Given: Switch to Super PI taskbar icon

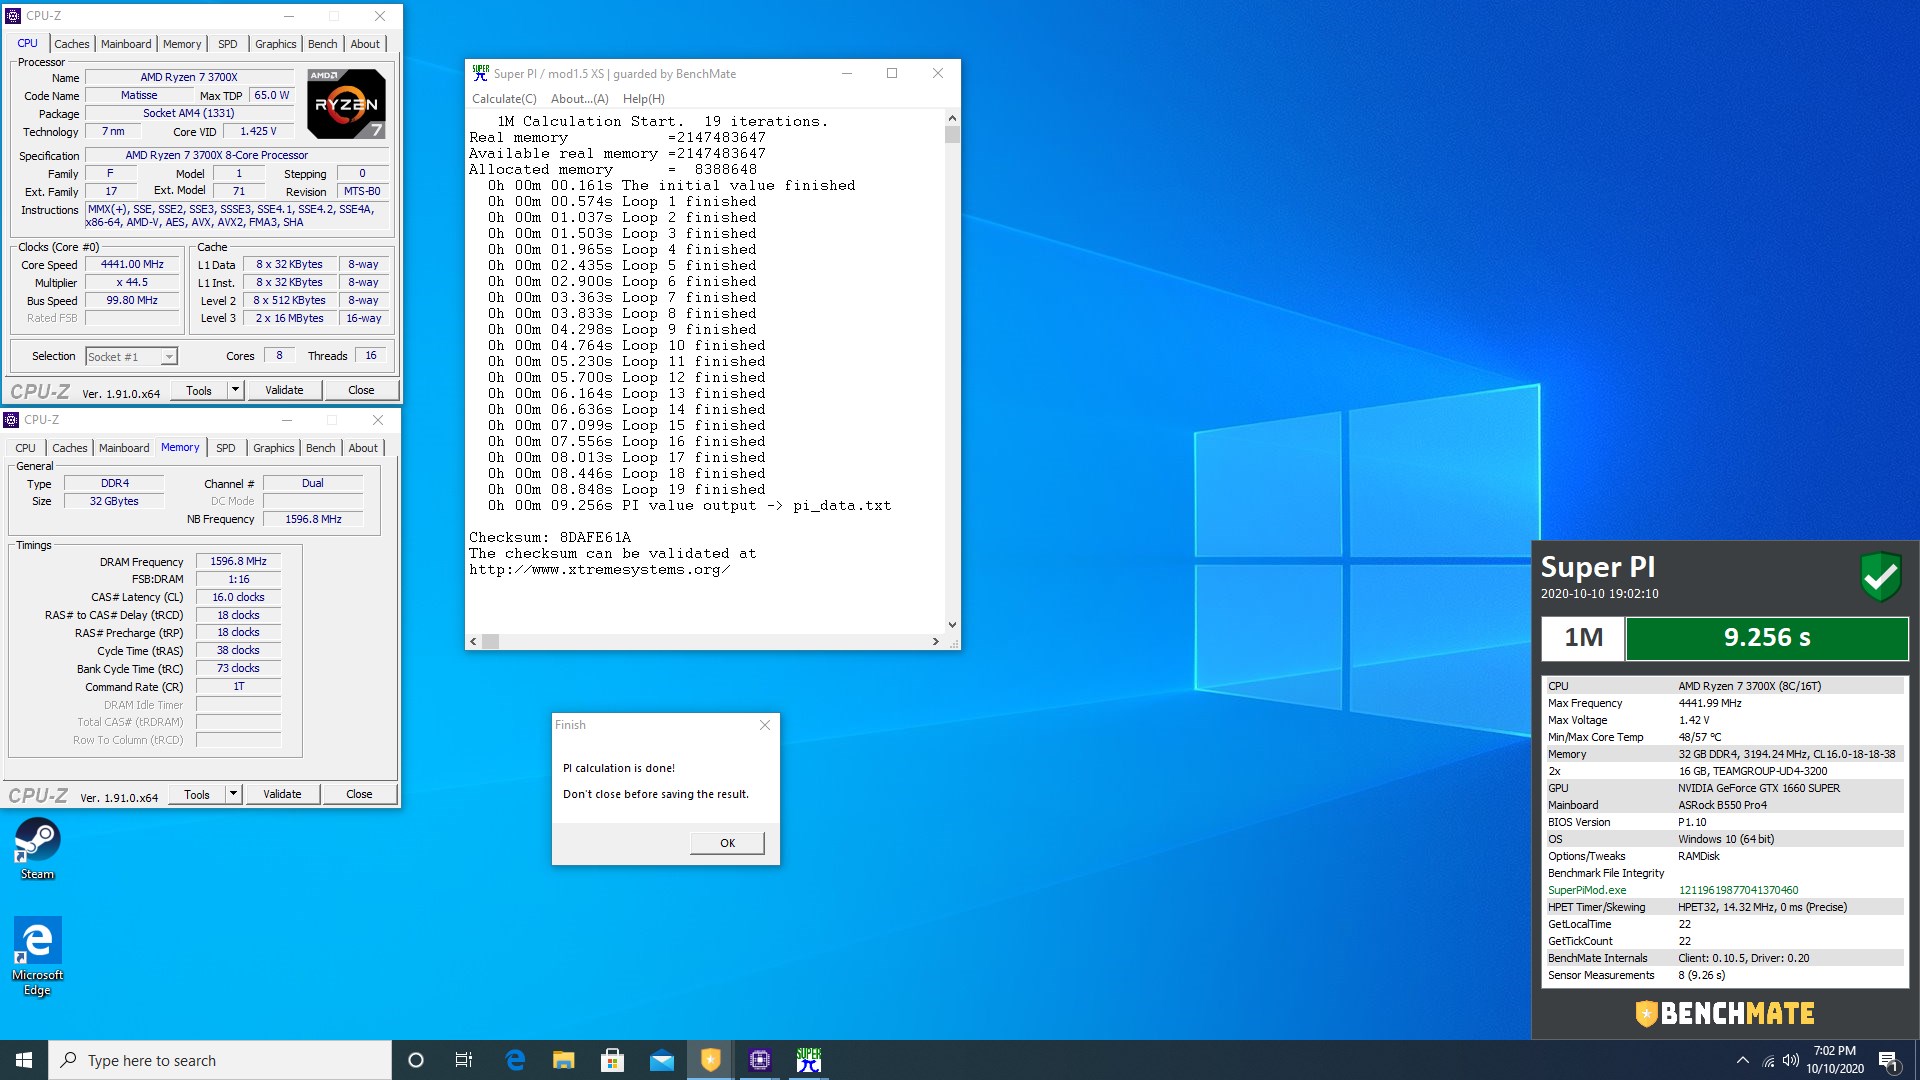Looking at the screenshot, I should pyautogui.click(x=808, y=1060).
